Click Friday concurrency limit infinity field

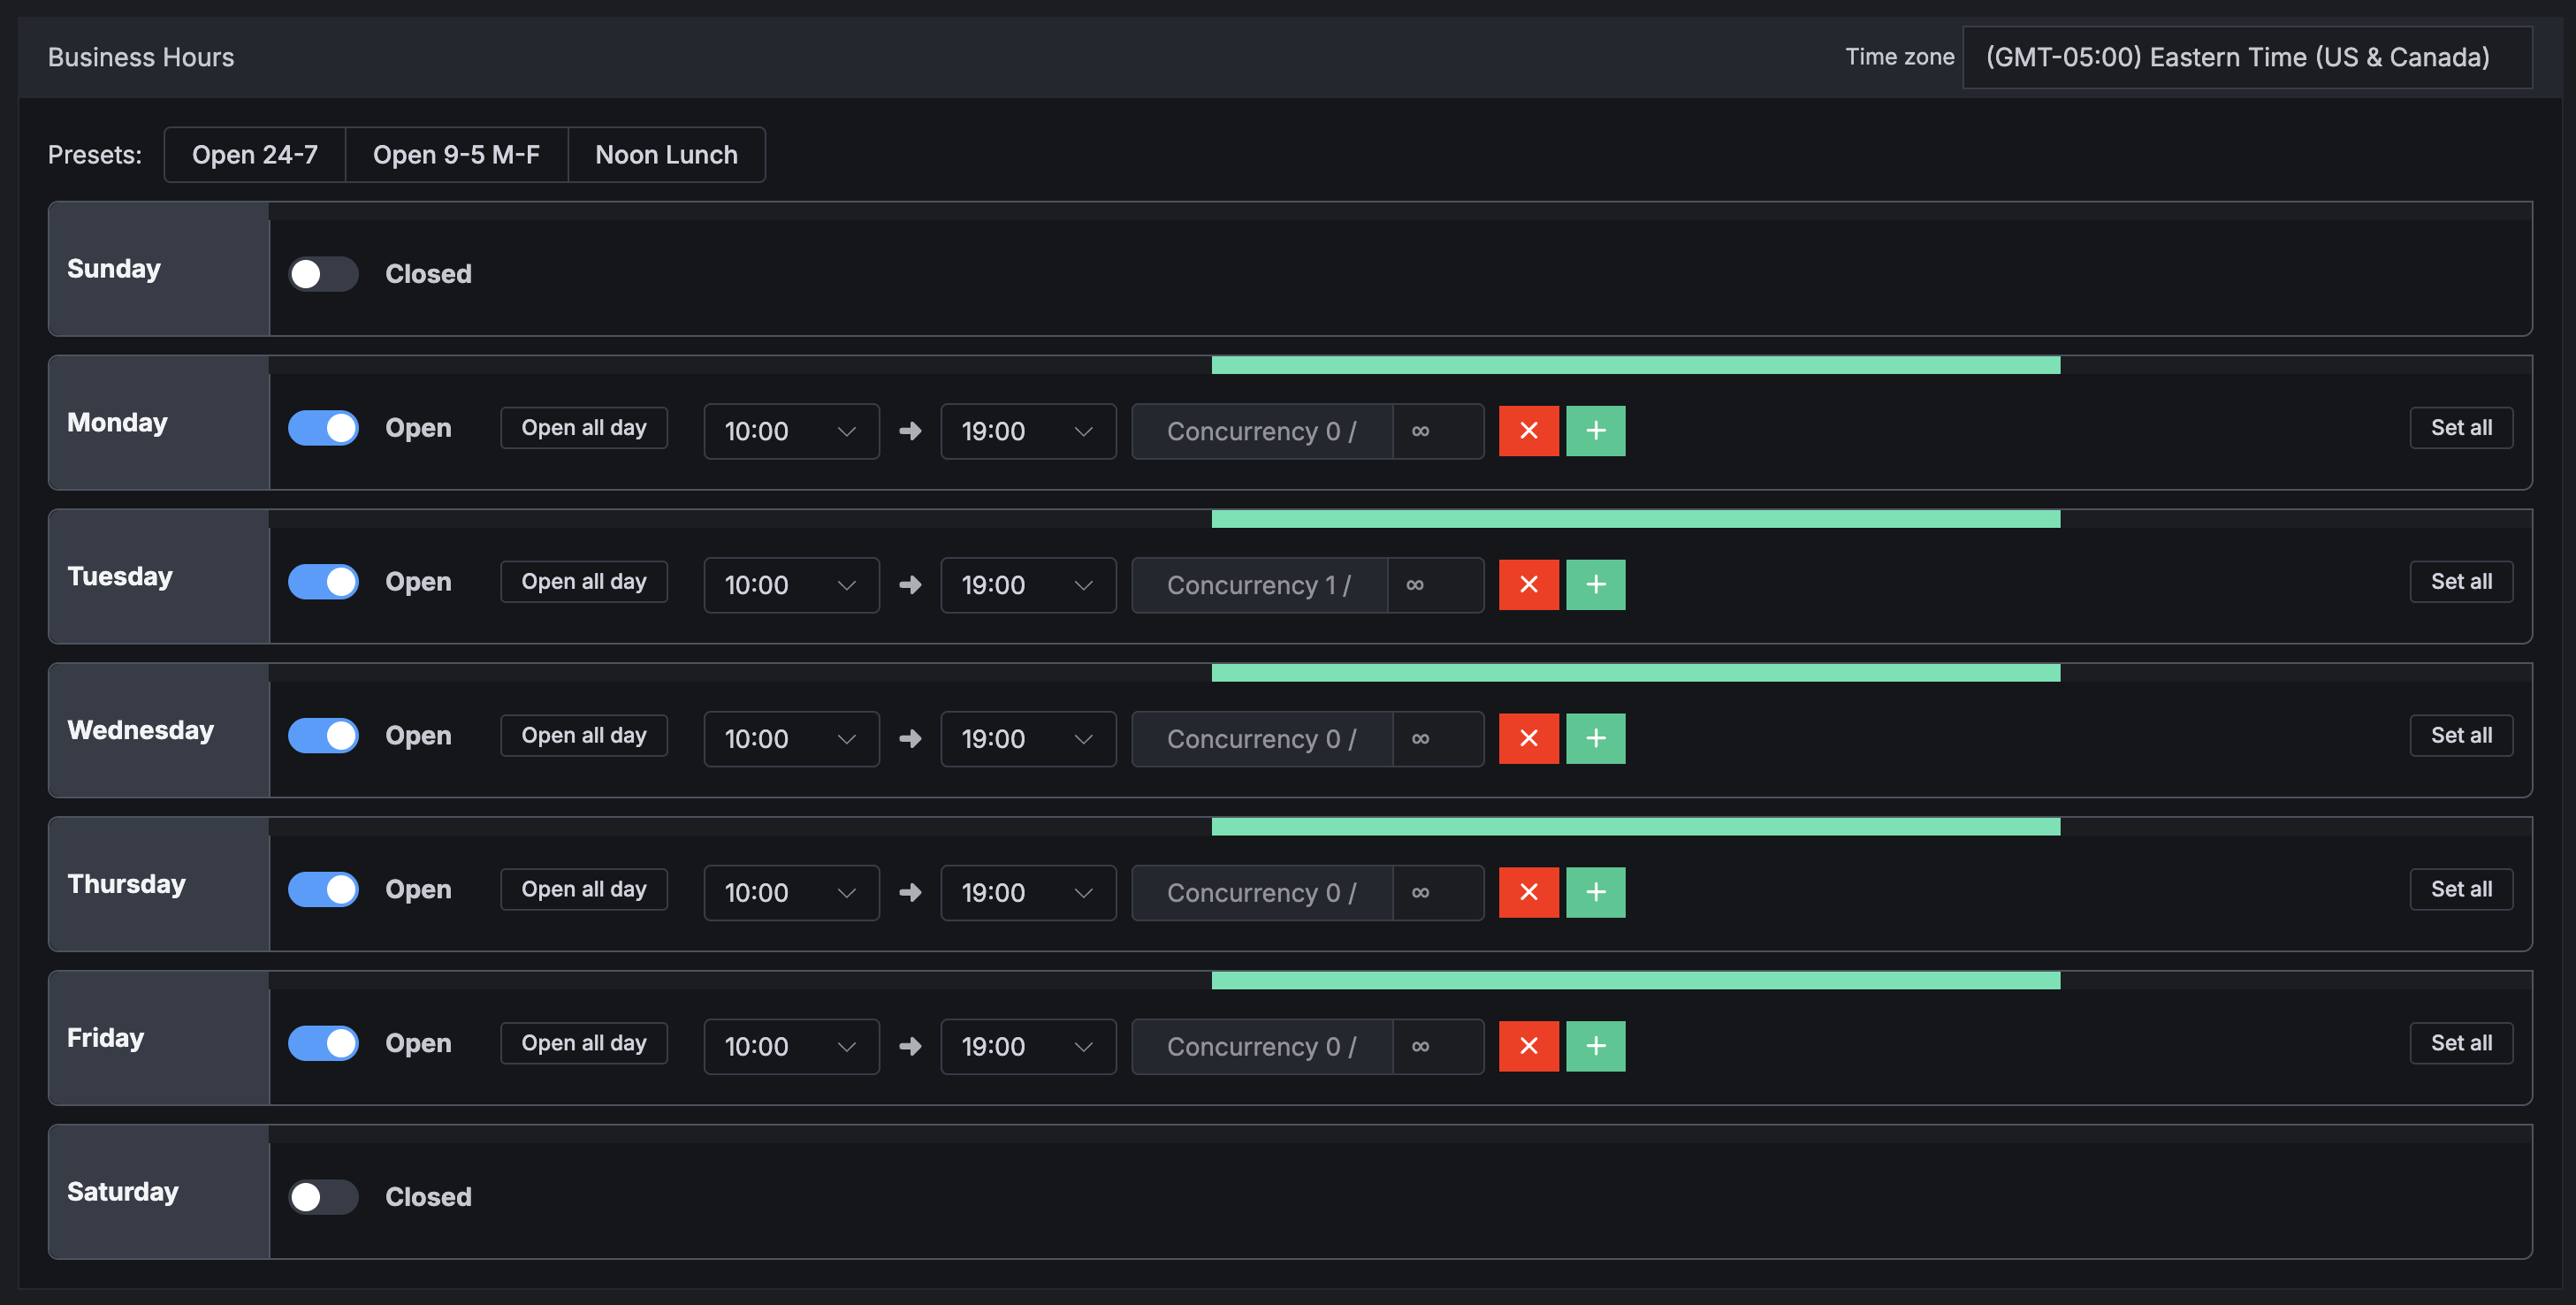1438,1047
